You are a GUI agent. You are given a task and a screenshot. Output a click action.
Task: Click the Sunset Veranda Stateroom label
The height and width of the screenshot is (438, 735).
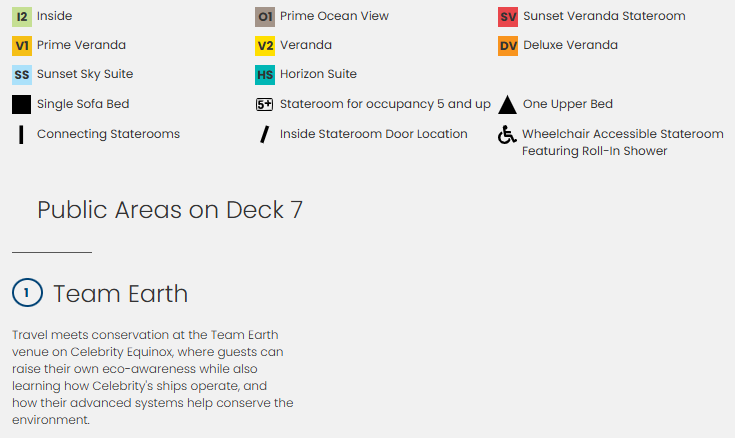tap(604, 16)
